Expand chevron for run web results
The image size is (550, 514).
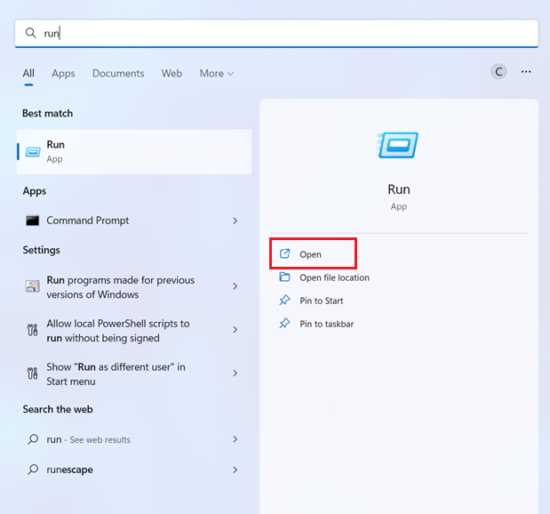235,439
